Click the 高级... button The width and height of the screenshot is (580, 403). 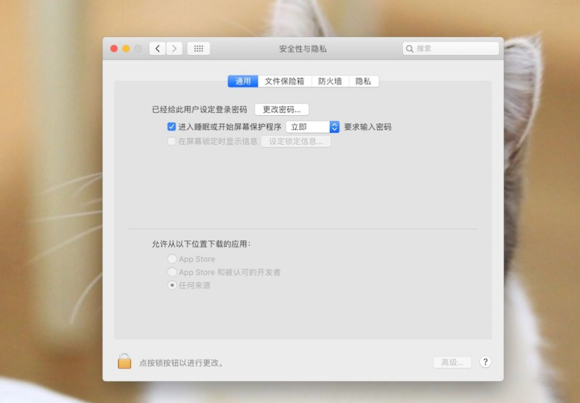(452, 362)
